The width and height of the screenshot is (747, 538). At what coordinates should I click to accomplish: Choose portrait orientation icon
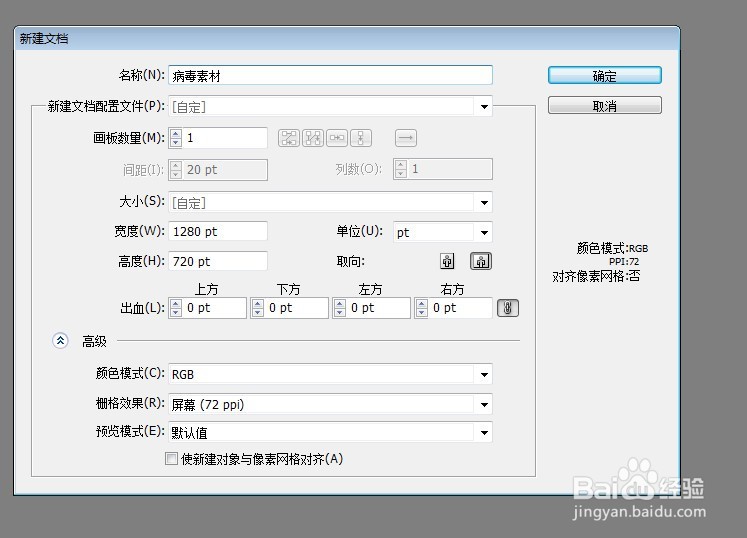pyautogui.click(x=447, y=261)
